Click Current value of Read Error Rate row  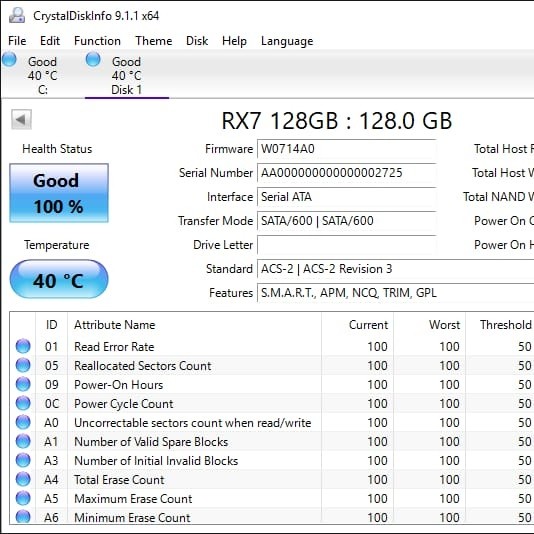[x=377, y=347]
